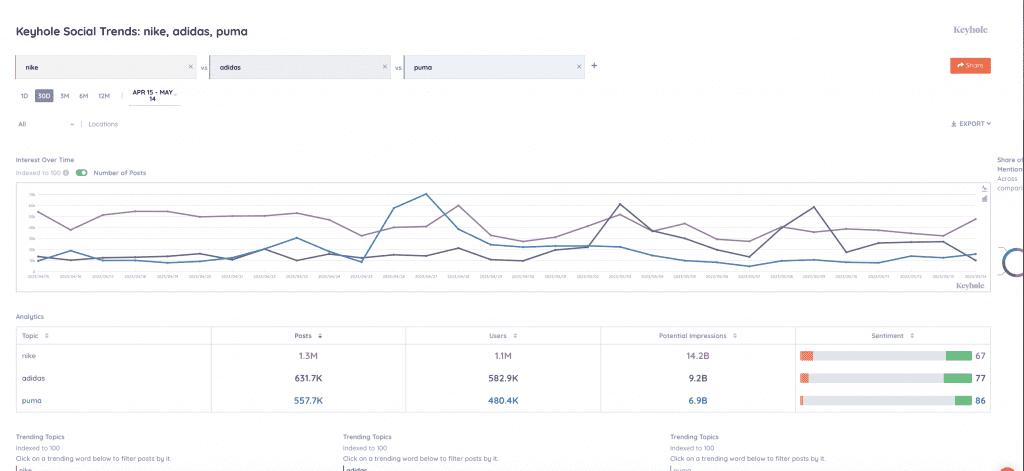Image resolution: width=1024 pixels, height=471 pixels.
Task: Click adidas impressions value 9.2B
Action: pos(697,378)
